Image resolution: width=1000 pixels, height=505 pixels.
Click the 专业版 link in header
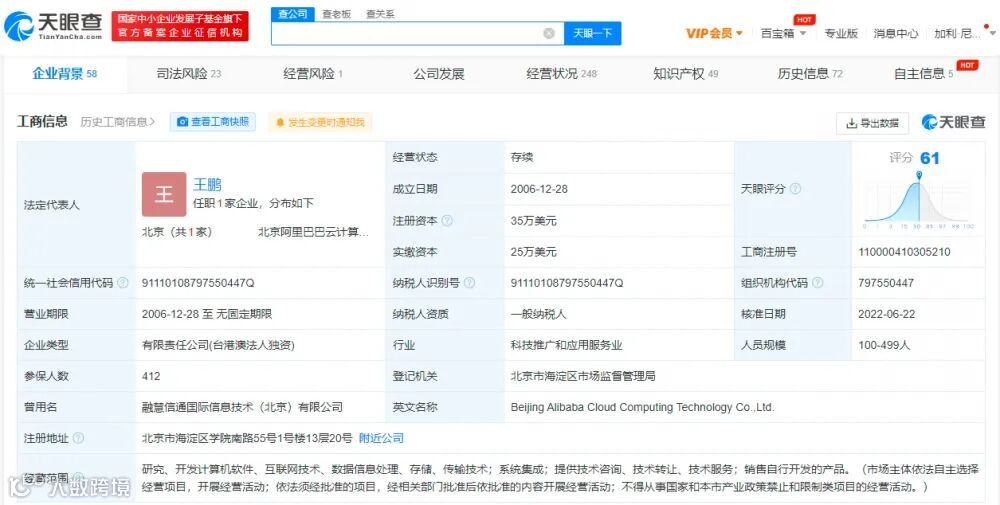(841, 33)
